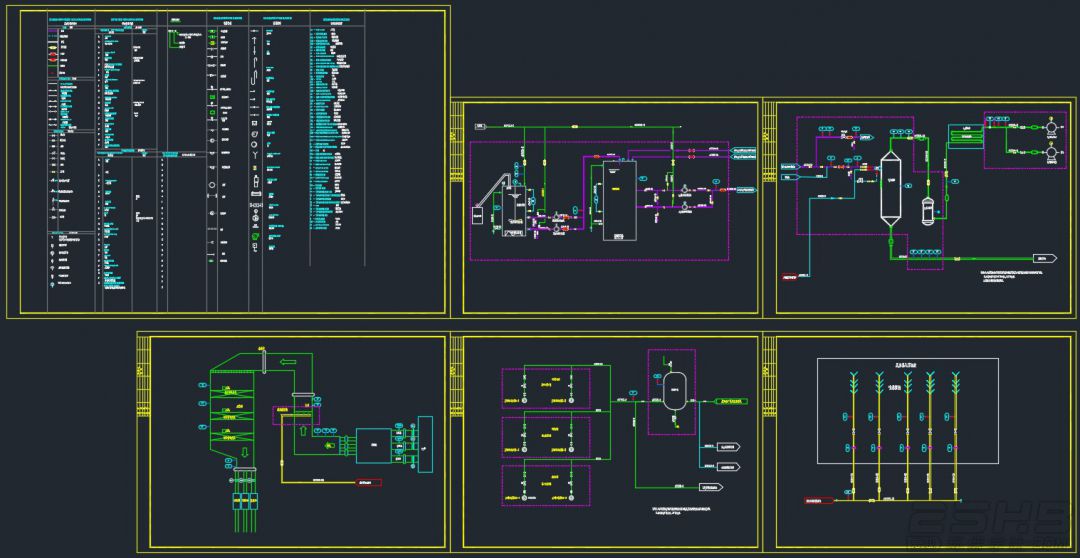Click the large white circle symbol in legend sheet
This screenshot has height=558, width=1080.
click(x=213, y=185)
